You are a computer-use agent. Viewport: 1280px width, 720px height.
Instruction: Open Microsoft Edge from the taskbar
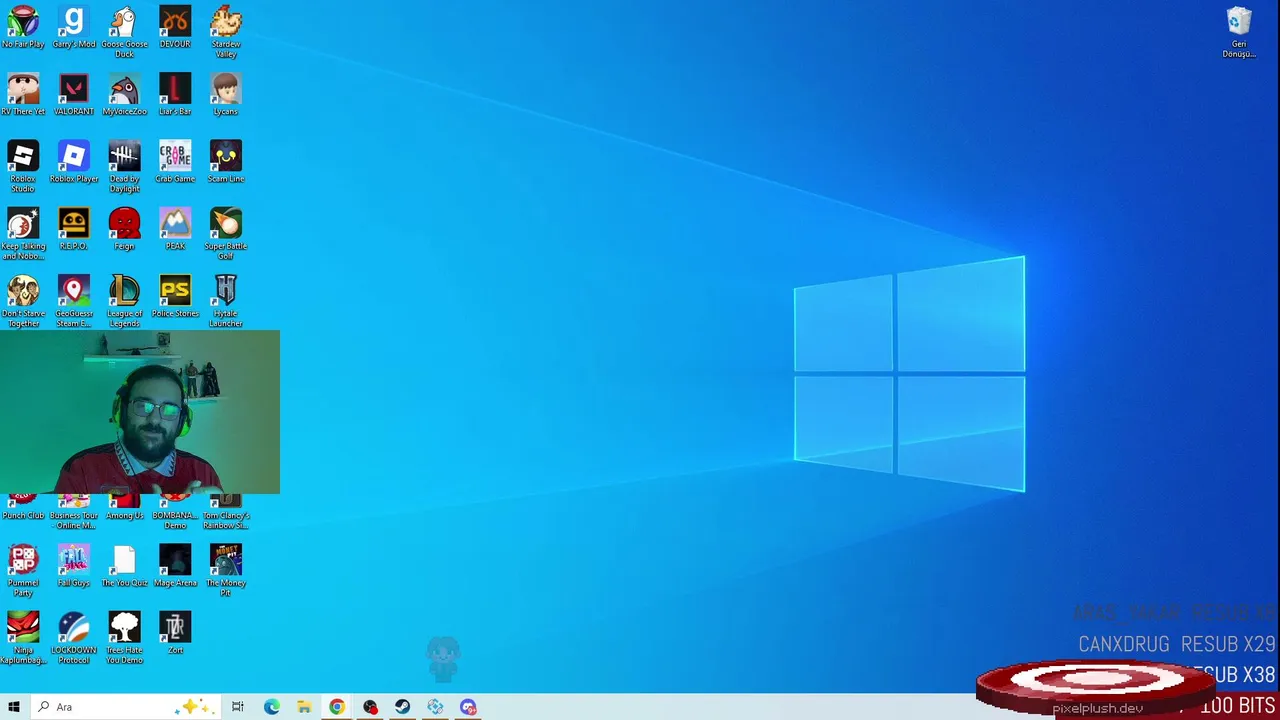(x=271, y=707)
